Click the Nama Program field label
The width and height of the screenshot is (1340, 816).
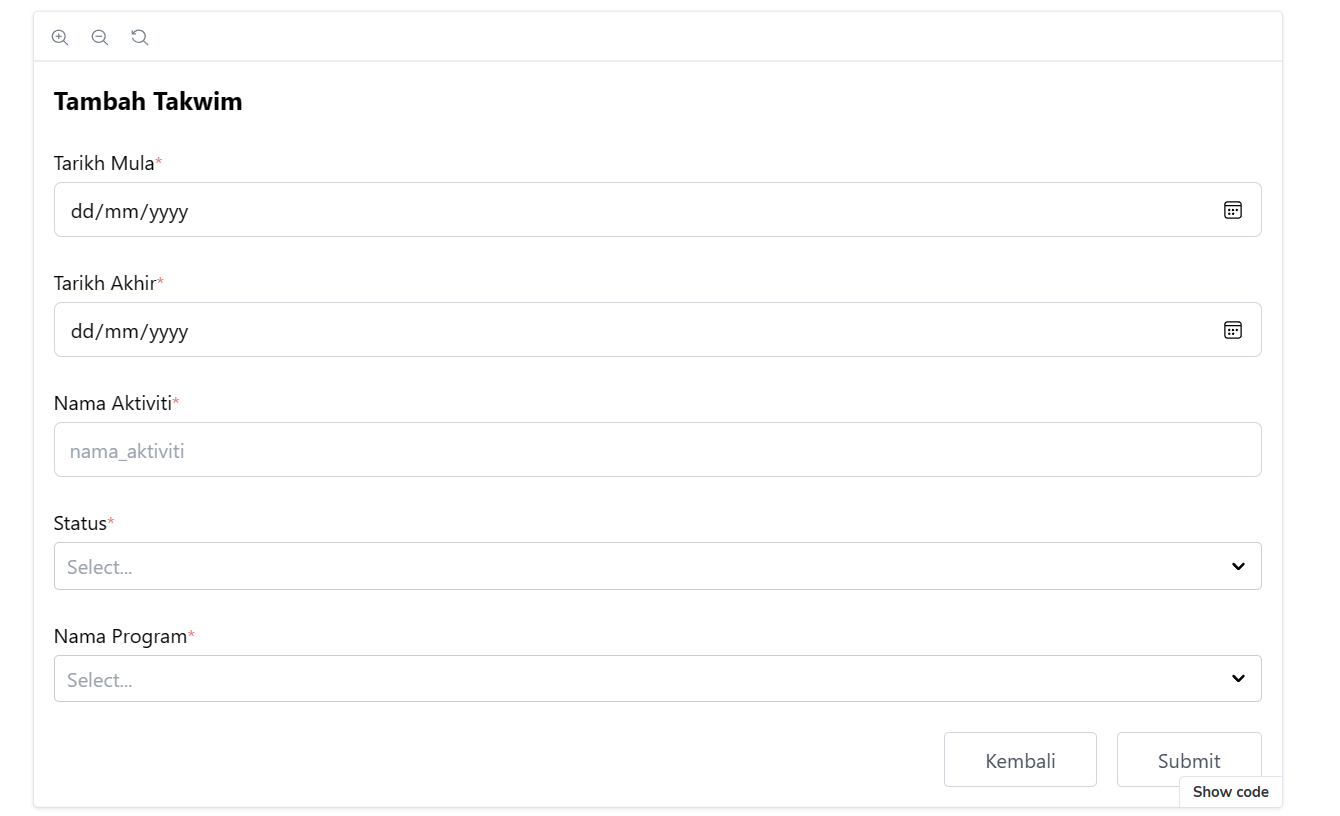pos(120,637)
